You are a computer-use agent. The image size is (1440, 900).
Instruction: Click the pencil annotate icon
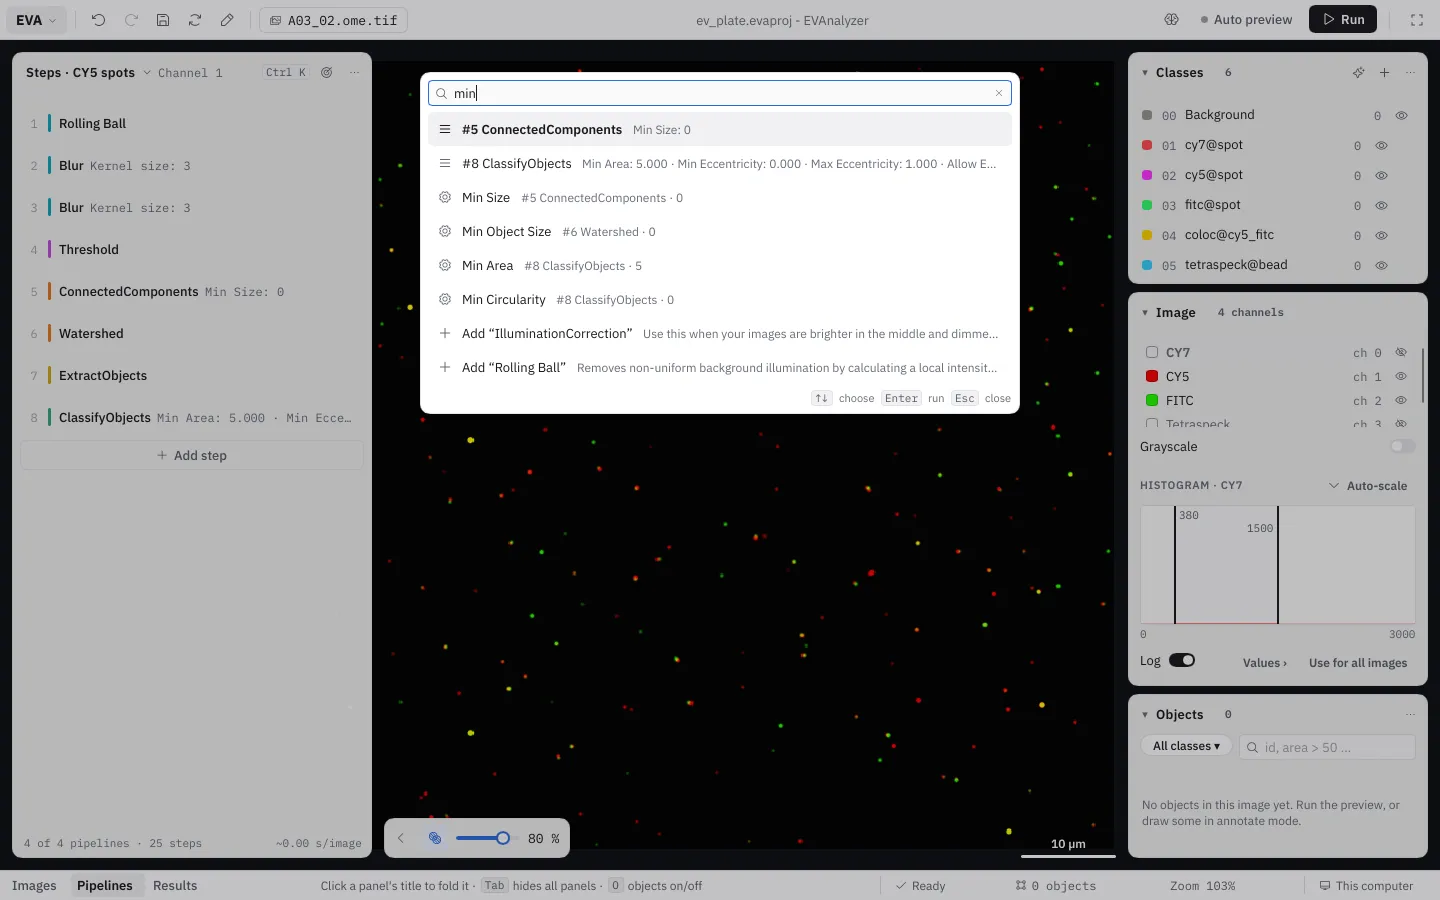pyautogui.click(x=227, y=20)
